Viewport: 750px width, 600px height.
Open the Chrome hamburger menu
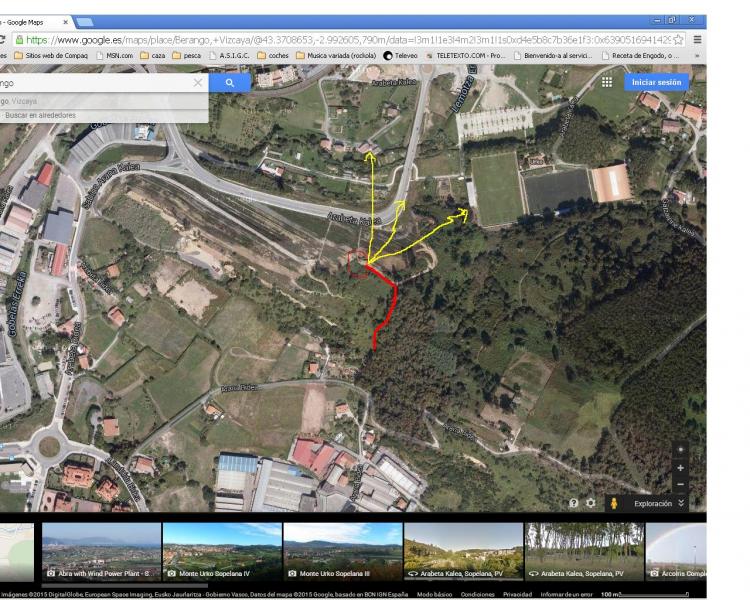pos(697,39)
